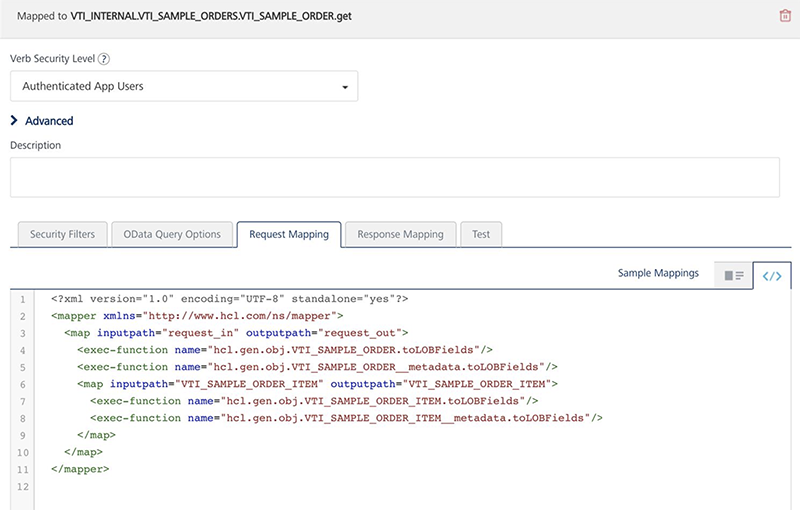Screen dimensions: 800x510
Task: Click the red trash delete icon
Action: pyautogui.click(x=784, y=16)
